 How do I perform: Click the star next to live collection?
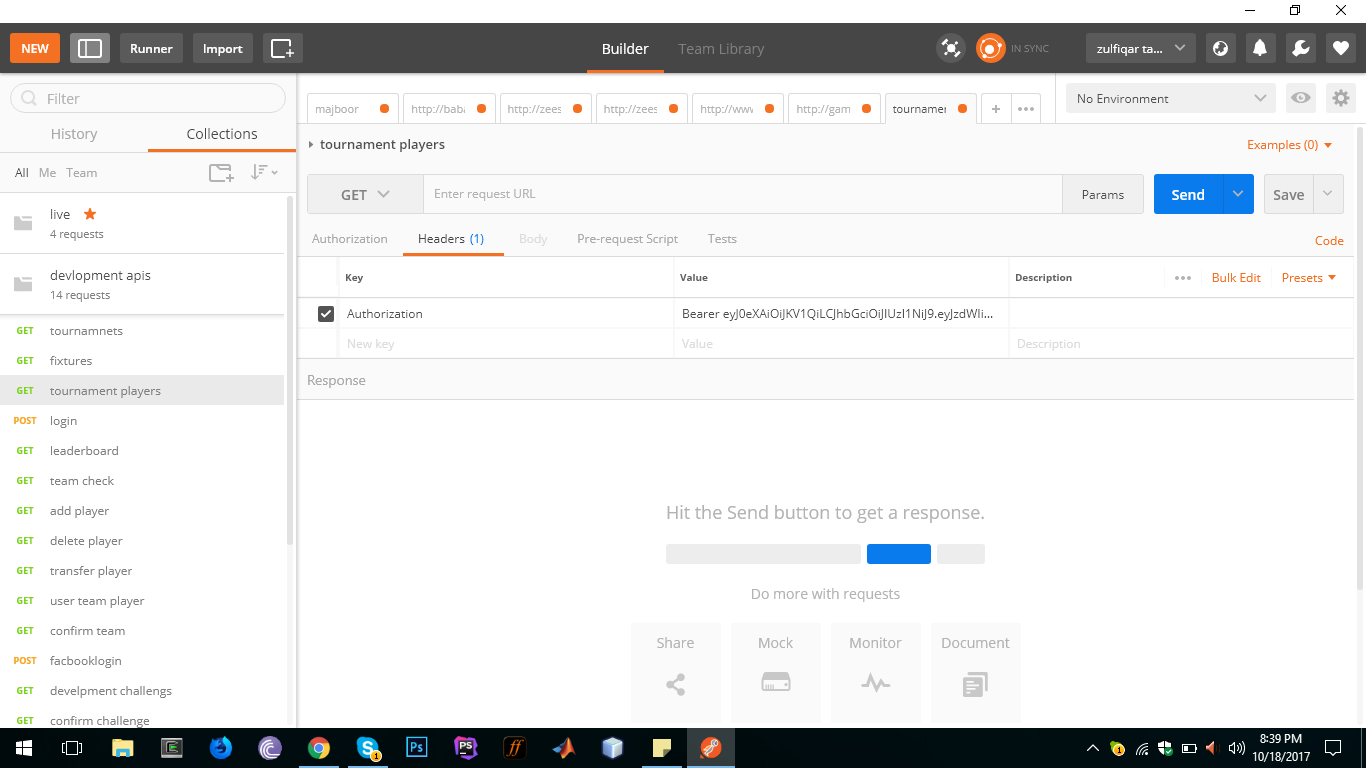click(90, 214)
